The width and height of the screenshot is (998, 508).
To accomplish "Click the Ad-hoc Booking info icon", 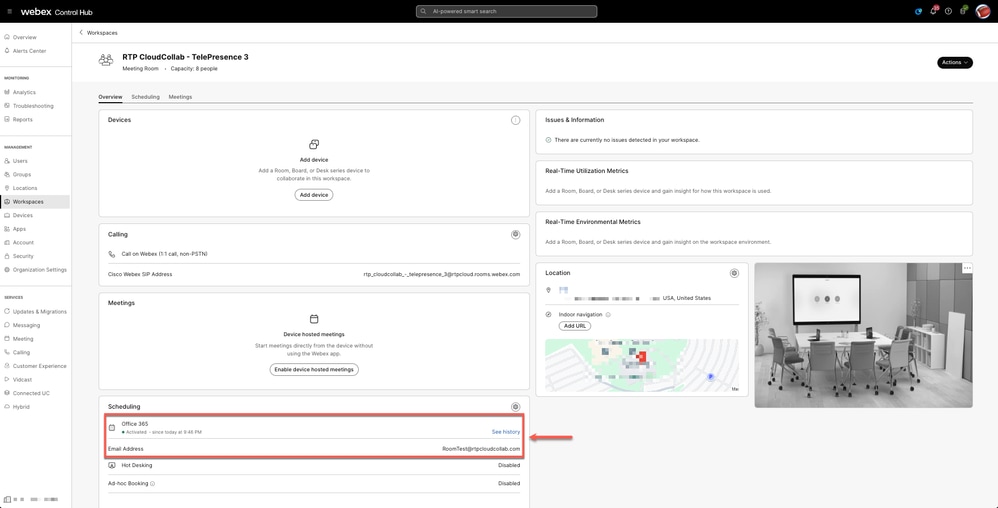I will pos(153,484).
